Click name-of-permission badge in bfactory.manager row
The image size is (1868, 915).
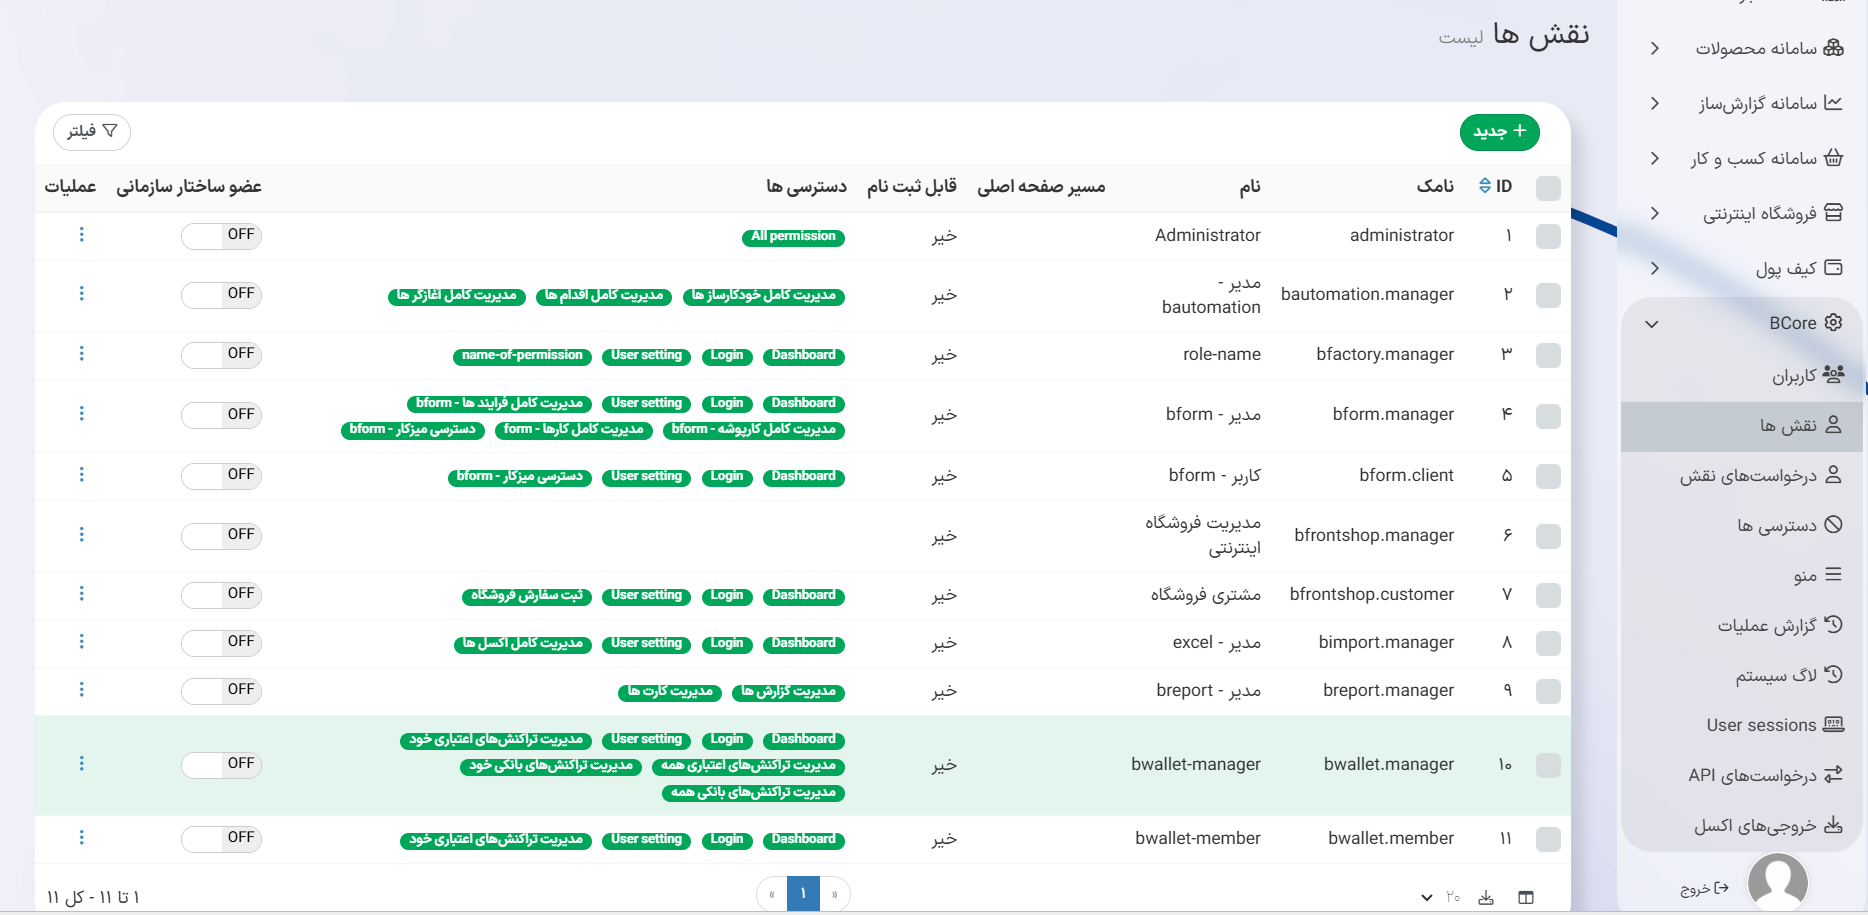pyautogui.click(x=522, y=356)
